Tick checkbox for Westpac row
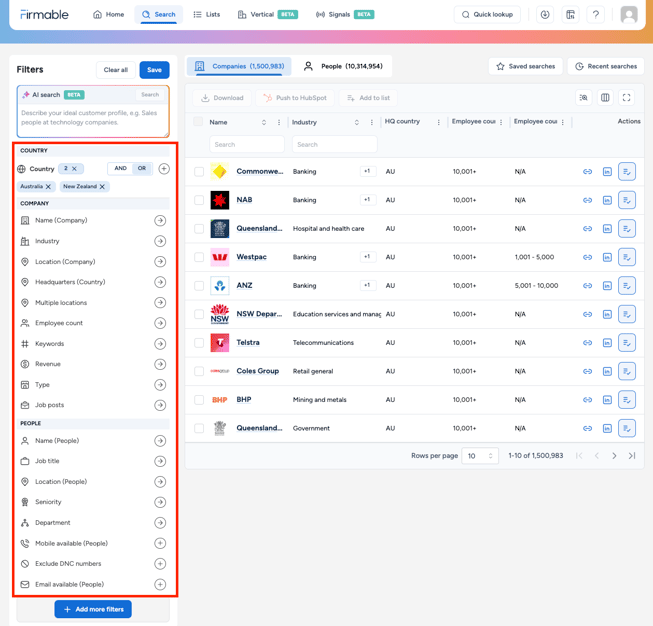653x626 pixels. click(199, 257)
